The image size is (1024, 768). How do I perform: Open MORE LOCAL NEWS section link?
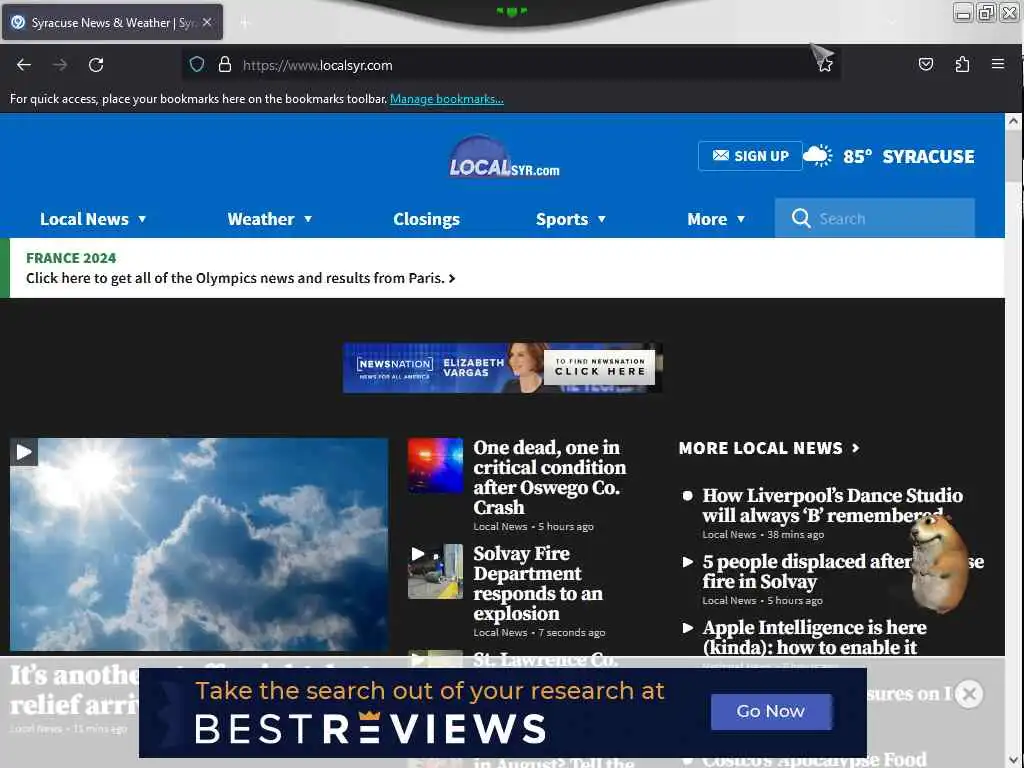(769, 448)
